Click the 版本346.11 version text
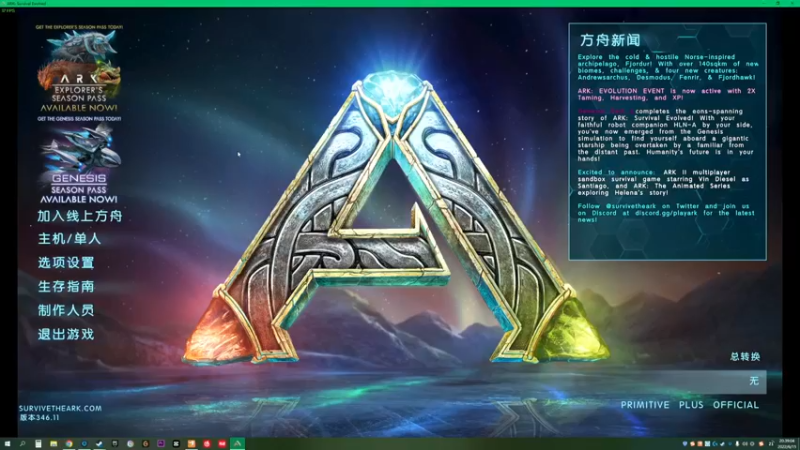 [40, 417]
